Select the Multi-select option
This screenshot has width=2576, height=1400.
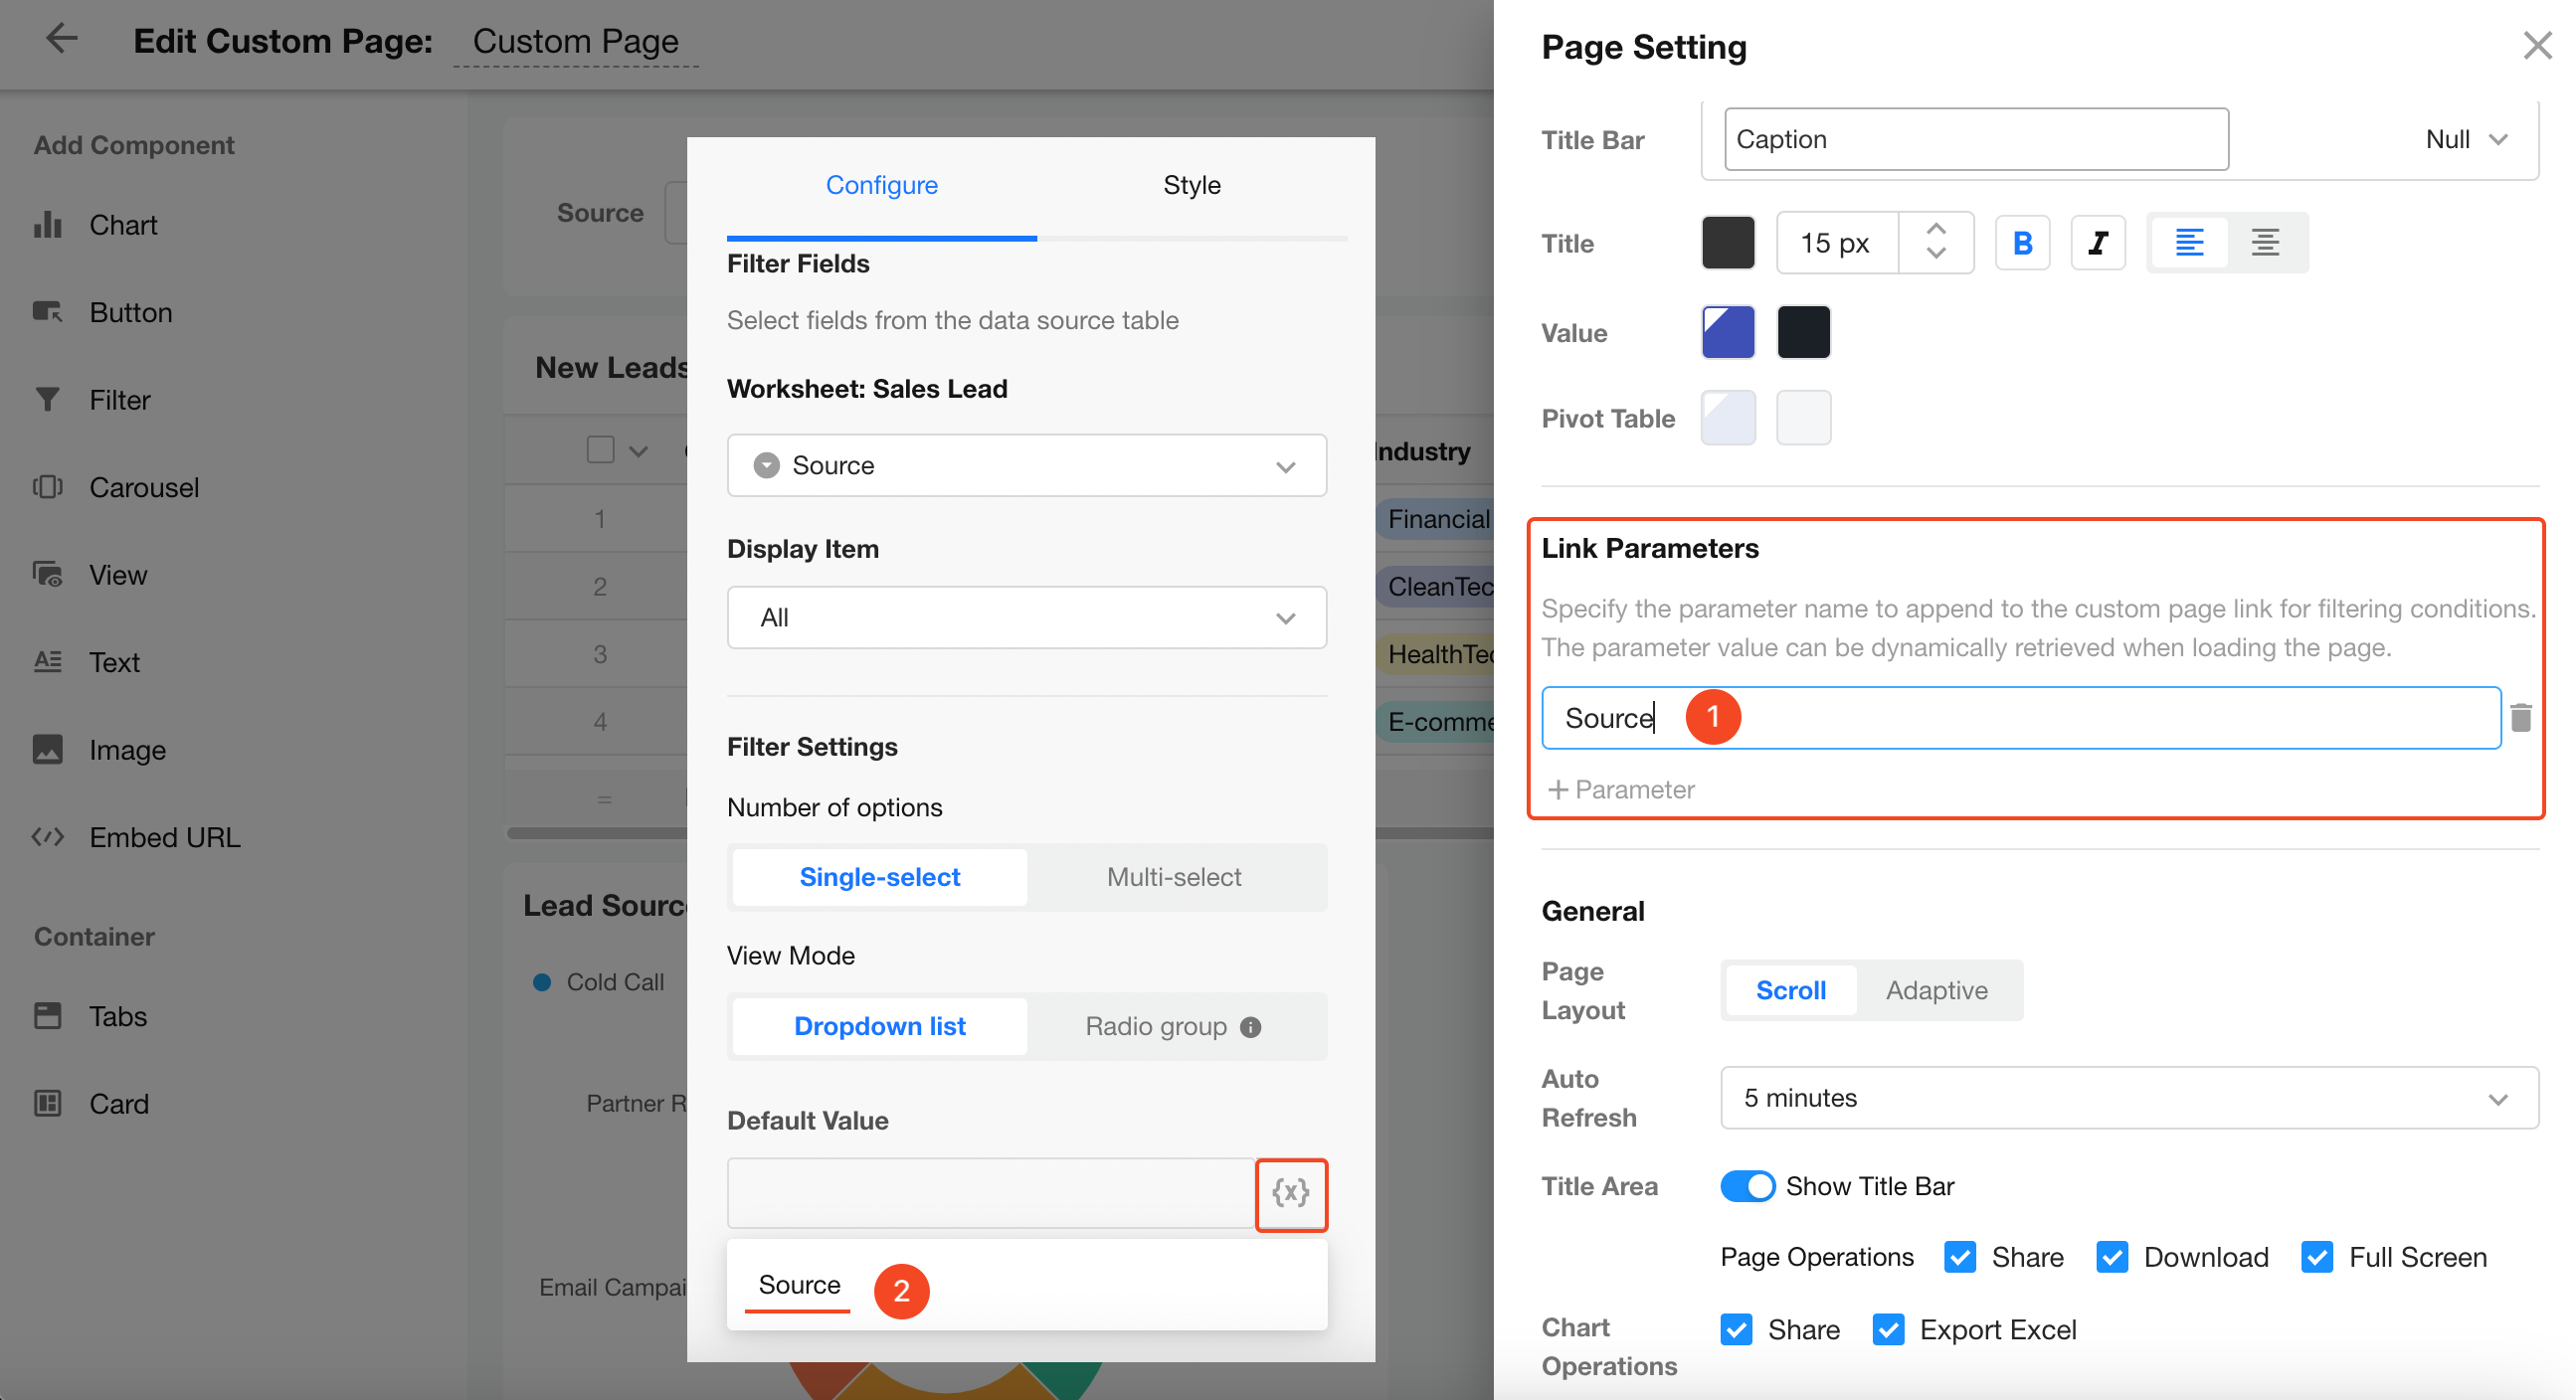pos(1173,877)
